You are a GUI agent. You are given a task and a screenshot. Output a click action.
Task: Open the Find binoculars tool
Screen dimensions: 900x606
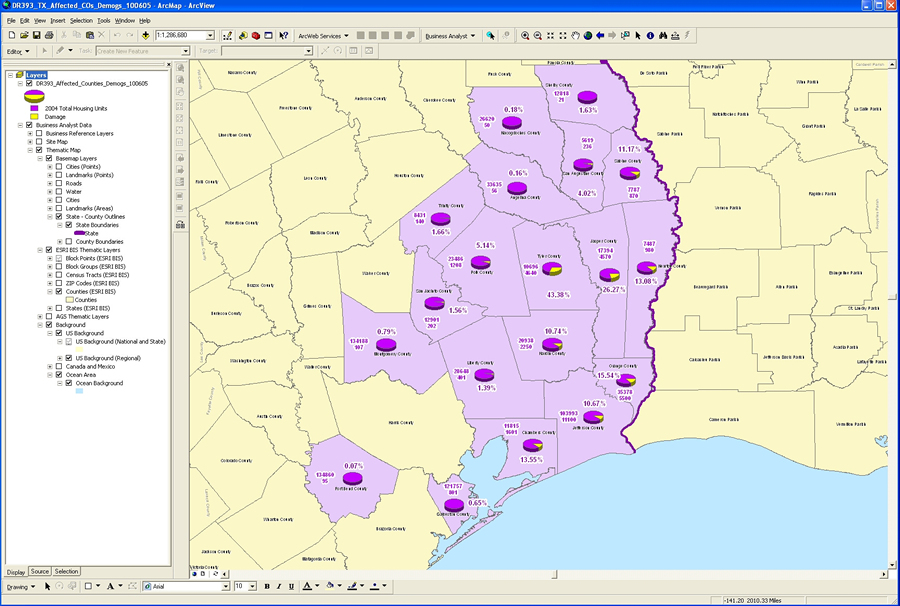(x=663, y=36)
